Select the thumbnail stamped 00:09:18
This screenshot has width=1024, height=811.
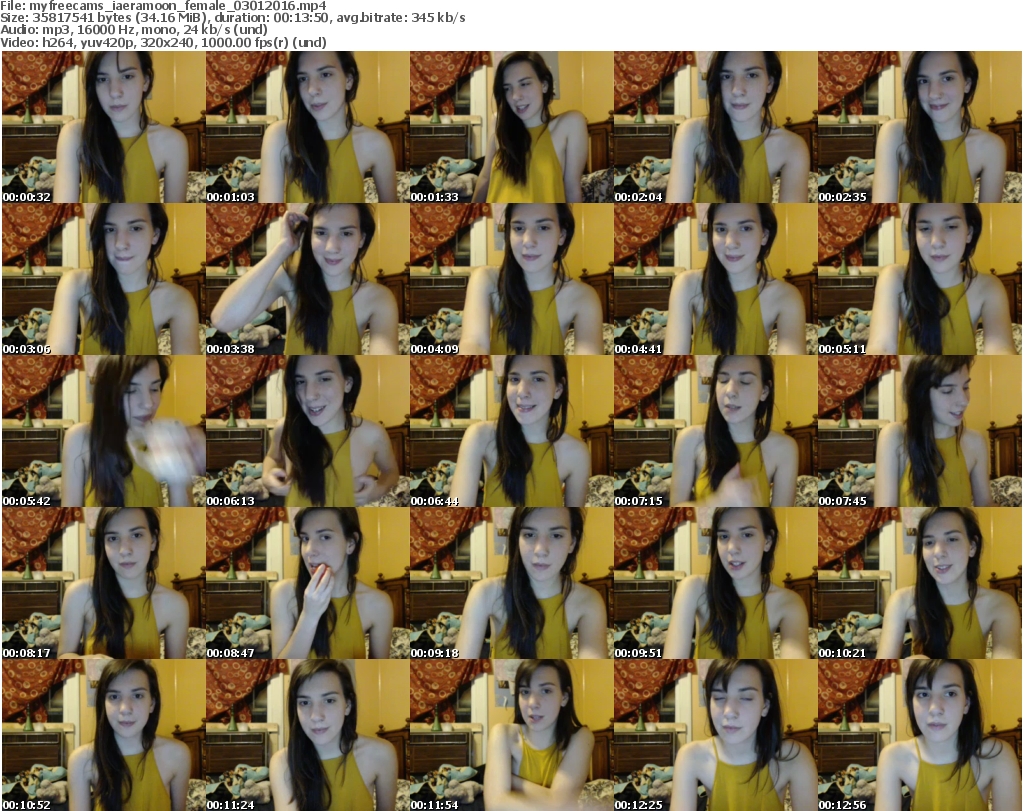pyautogui.click(x=511, y=583)
